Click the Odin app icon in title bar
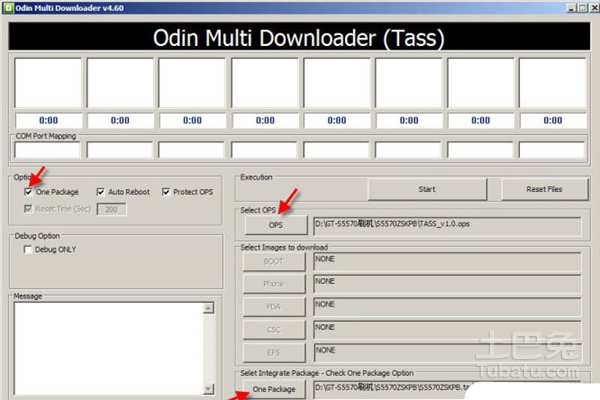Screen dimensions: 600x400 [8, 8]
